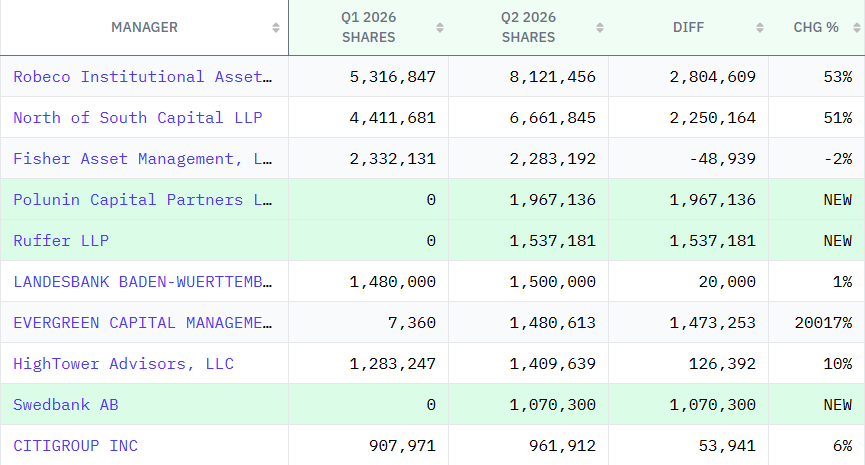Select Swedbank Q2 shares 1,070,300
Screen dimensions: 865x465
553,405
